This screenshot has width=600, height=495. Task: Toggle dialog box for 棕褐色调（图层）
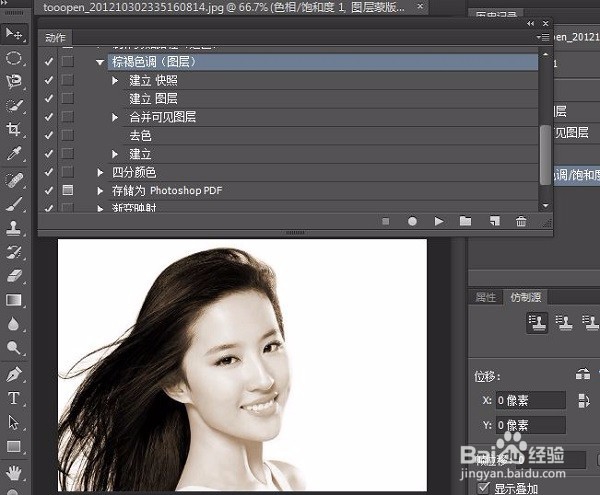pyautogui.click(x=68, y=61)
